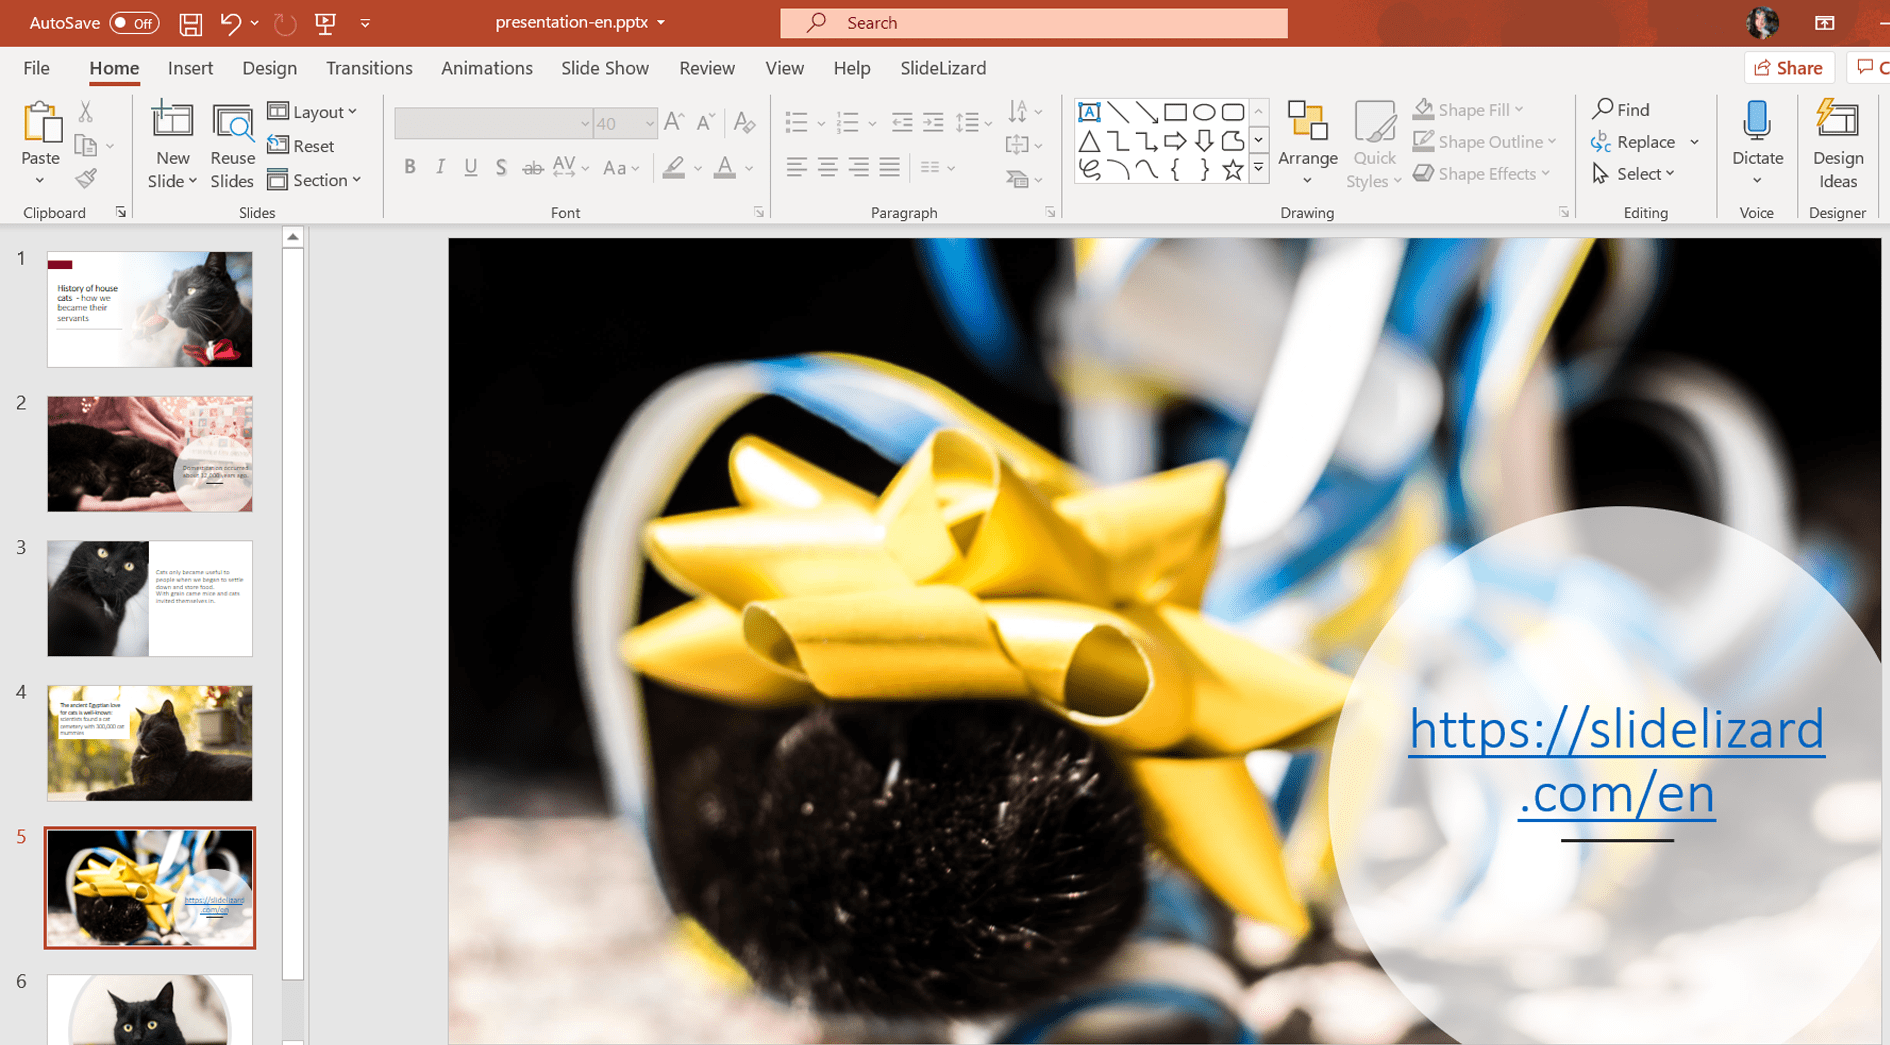Select slide 1 thumbnail with title
The height and width of the screenshot is (1045, 1890).
click(150, 309)
